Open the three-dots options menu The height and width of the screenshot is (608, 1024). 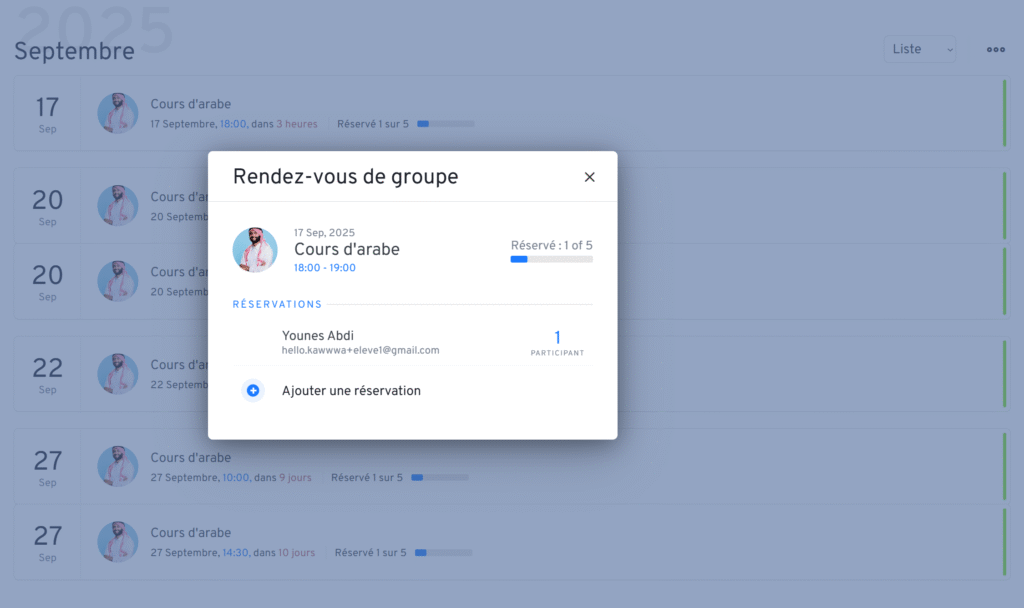(995, 50)
